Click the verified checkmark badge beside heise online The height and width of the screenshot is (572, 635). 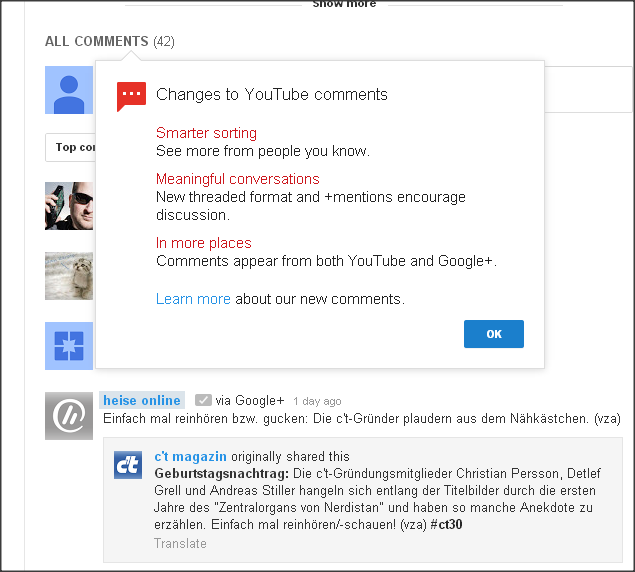point(203,400)
